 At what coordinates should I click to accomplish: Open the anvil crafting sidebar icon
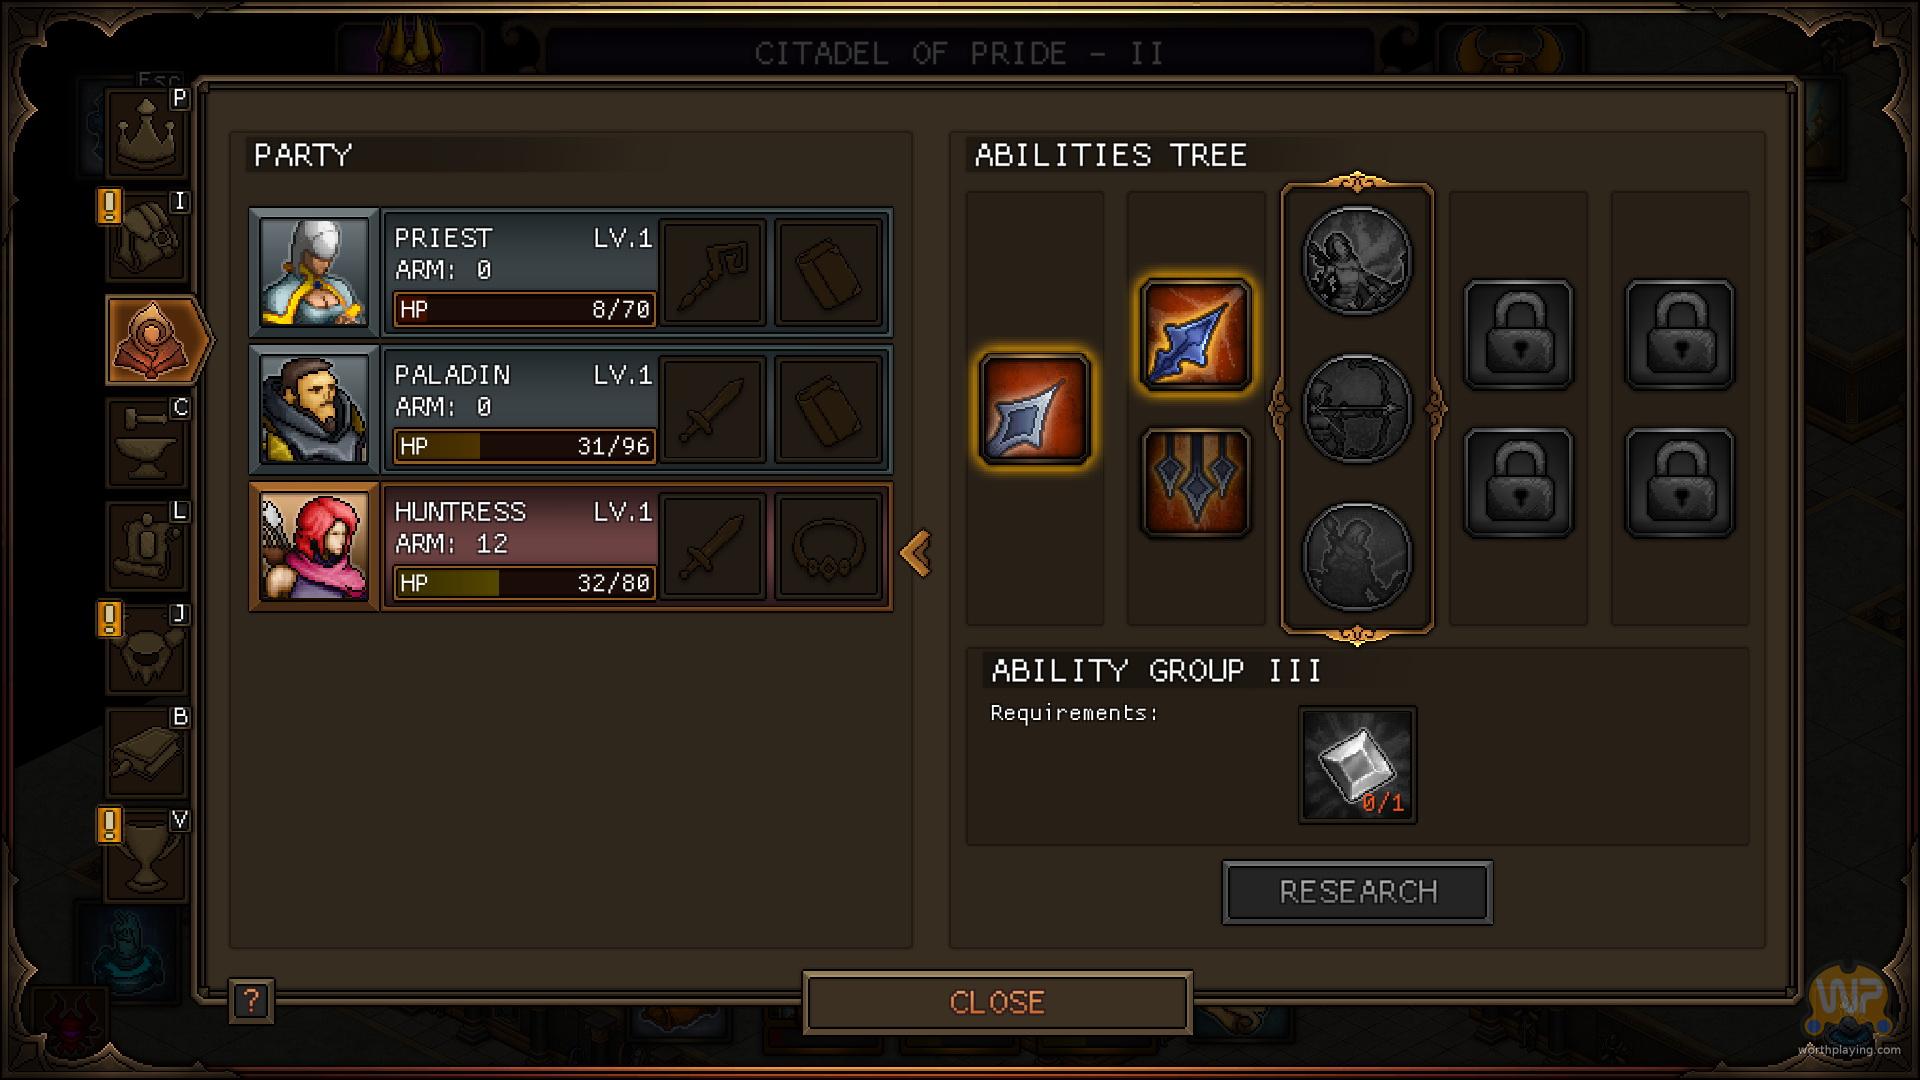[x=147, y=442]
